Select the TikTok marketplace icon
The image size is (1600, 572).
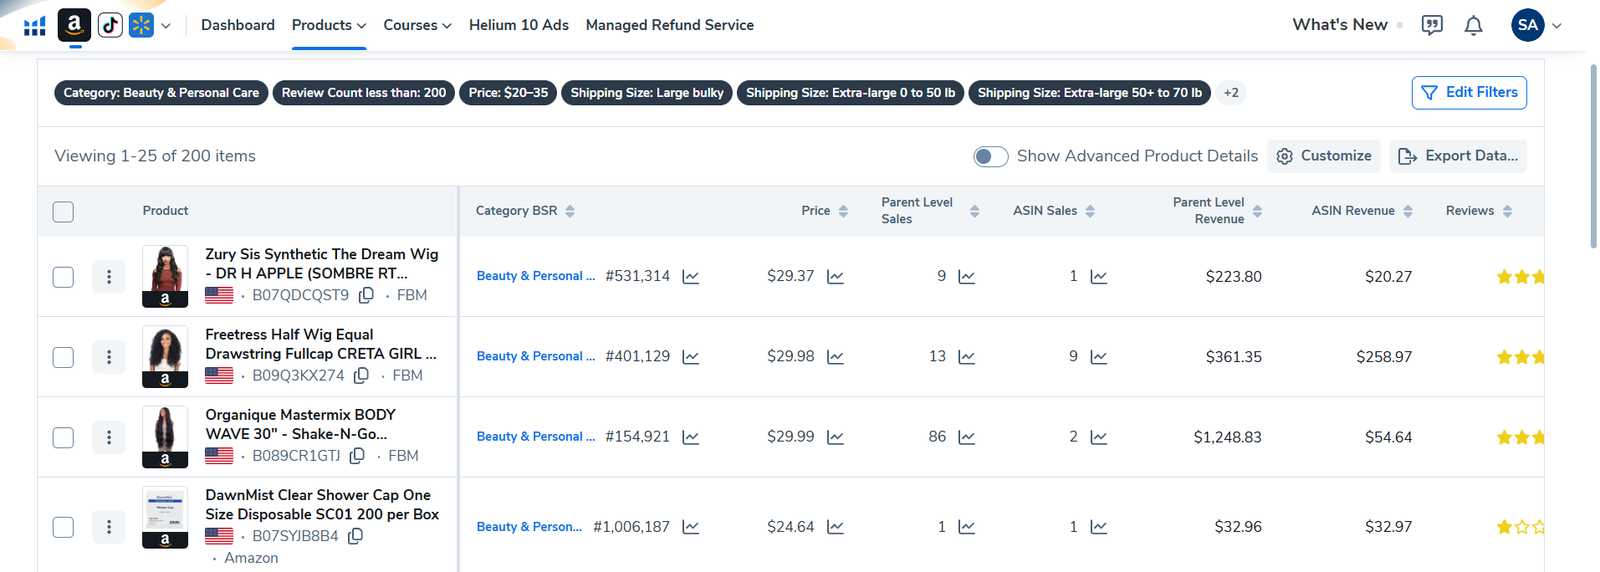(110, 25)
